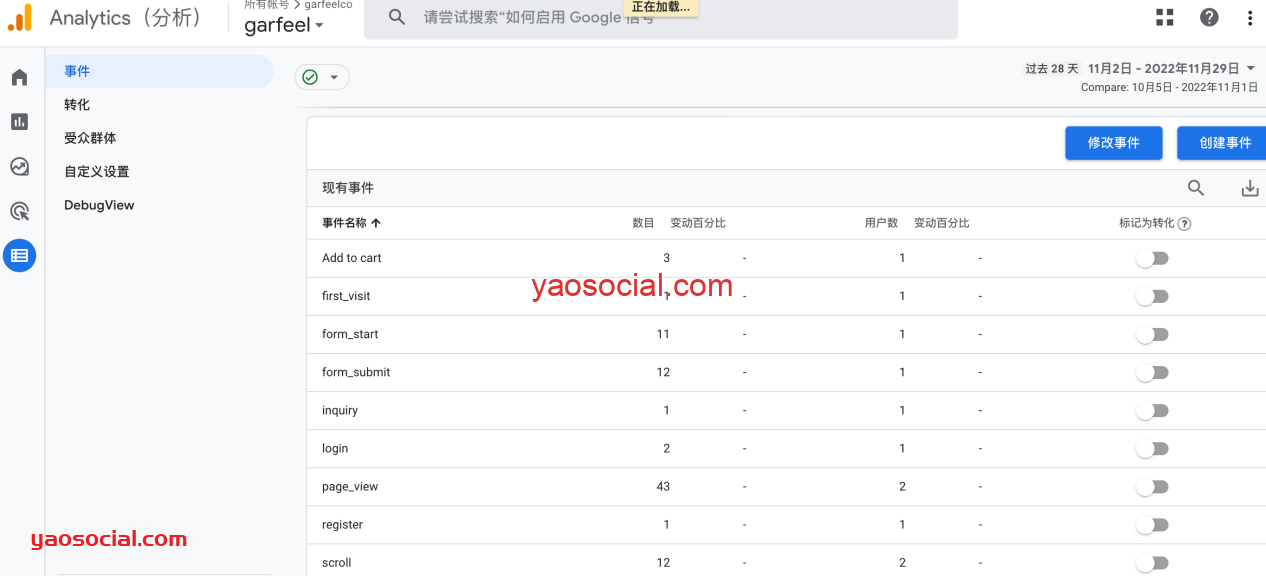
Task: Open the green checkmark status dropdown
Action: pos(322,77)
